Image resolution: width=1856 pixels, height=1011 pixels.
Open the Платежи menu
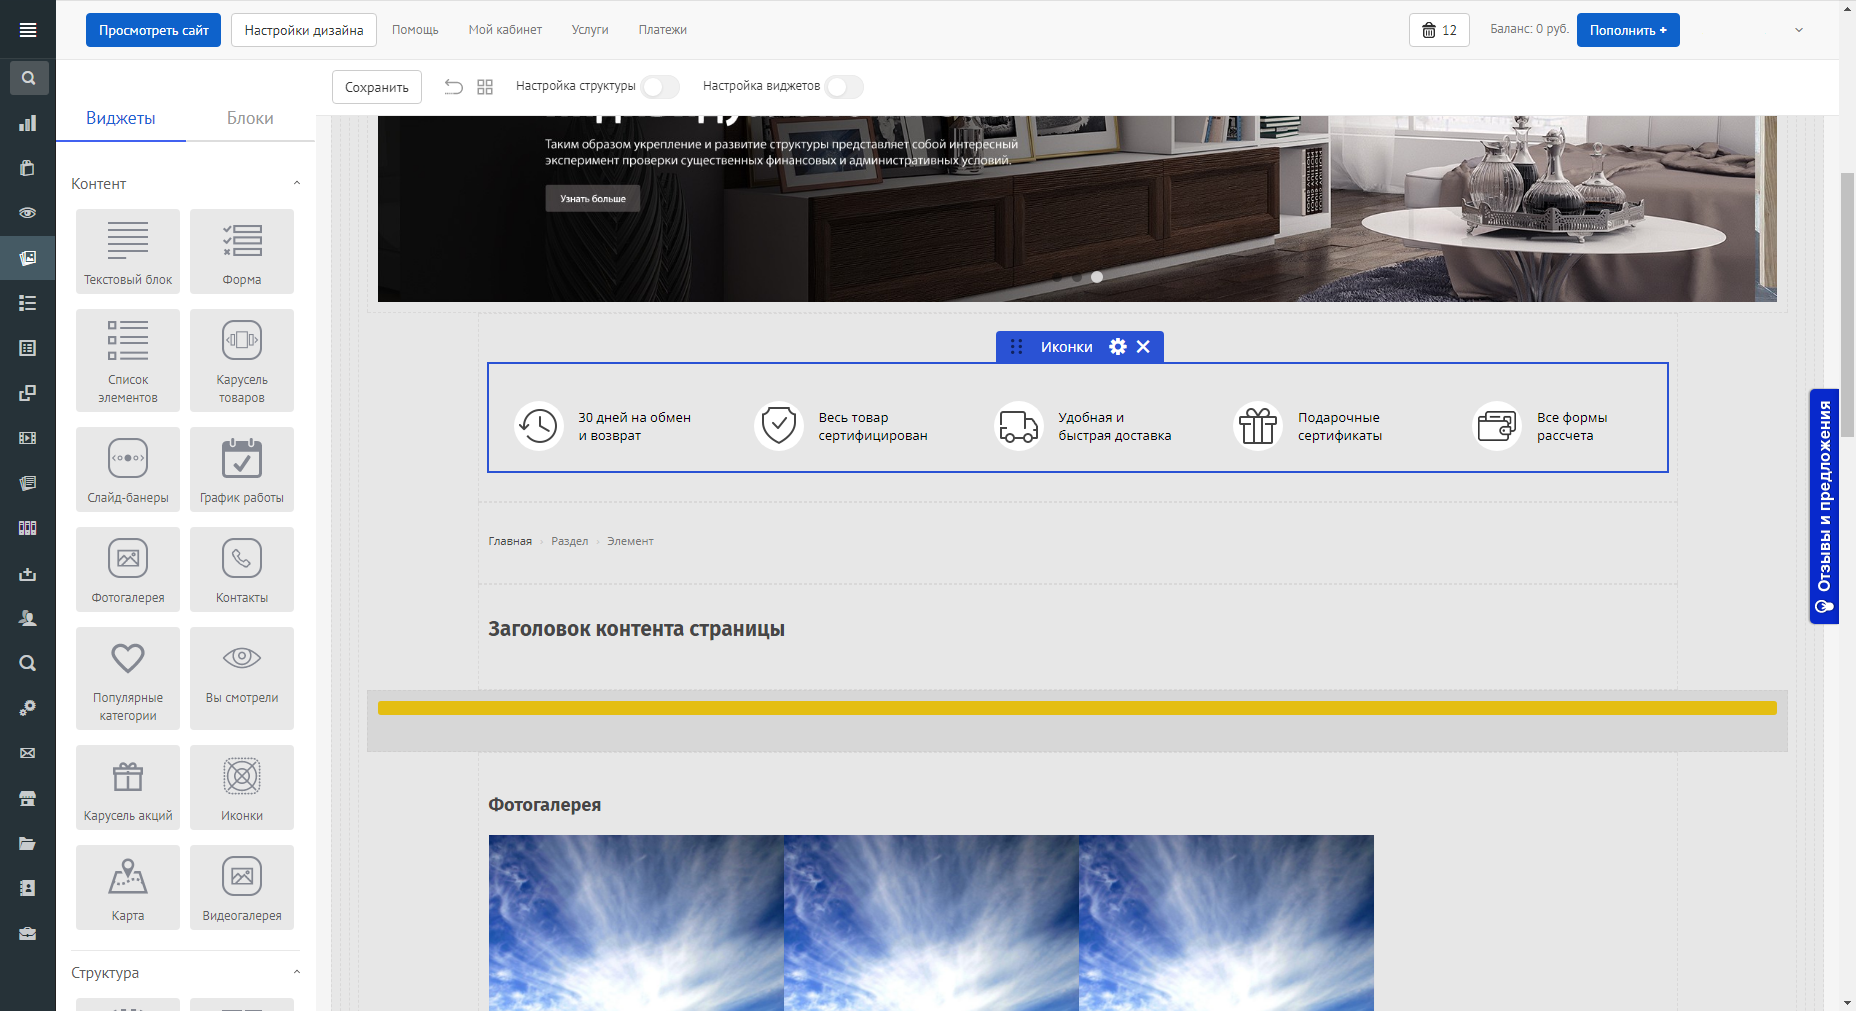coord(661,30)
